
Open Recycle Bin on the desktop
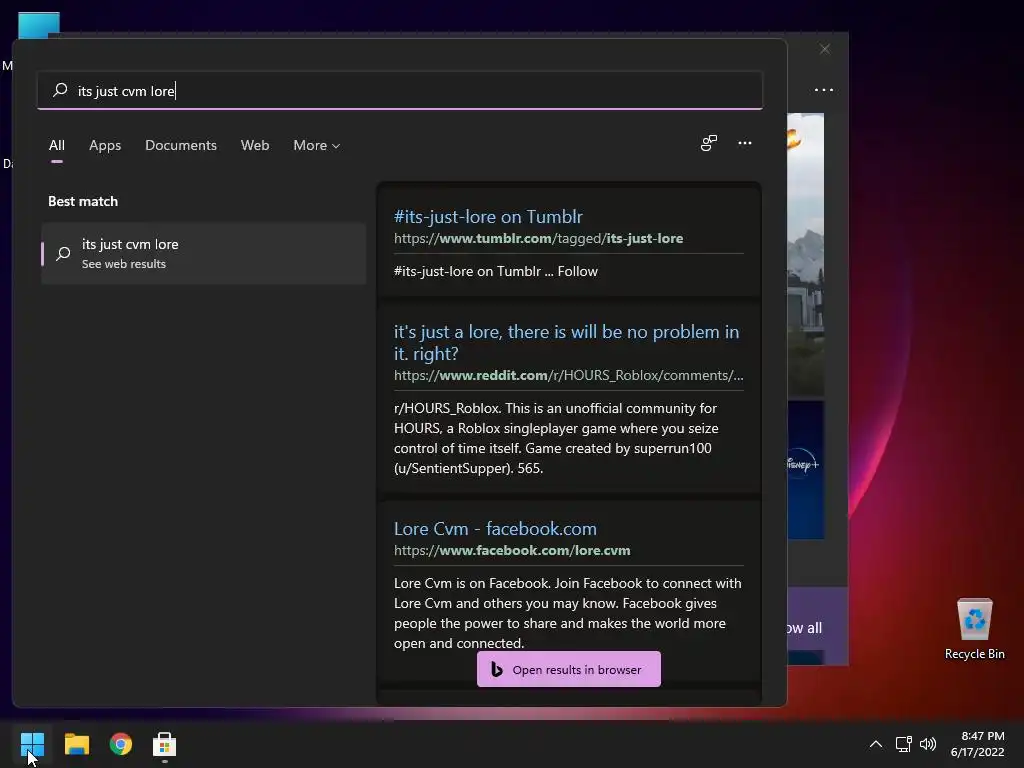point(974,630)
